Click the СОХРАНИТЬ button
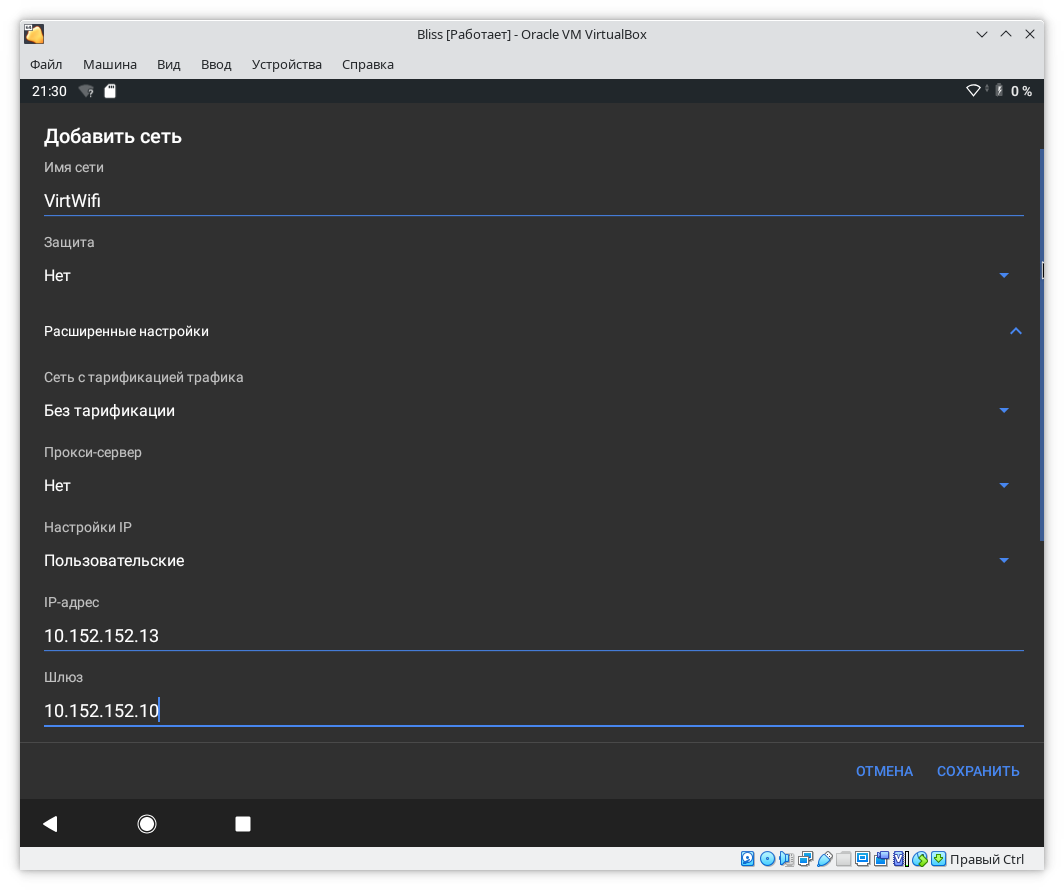Screen dimensions: 1064x890 tap(977, 771)
